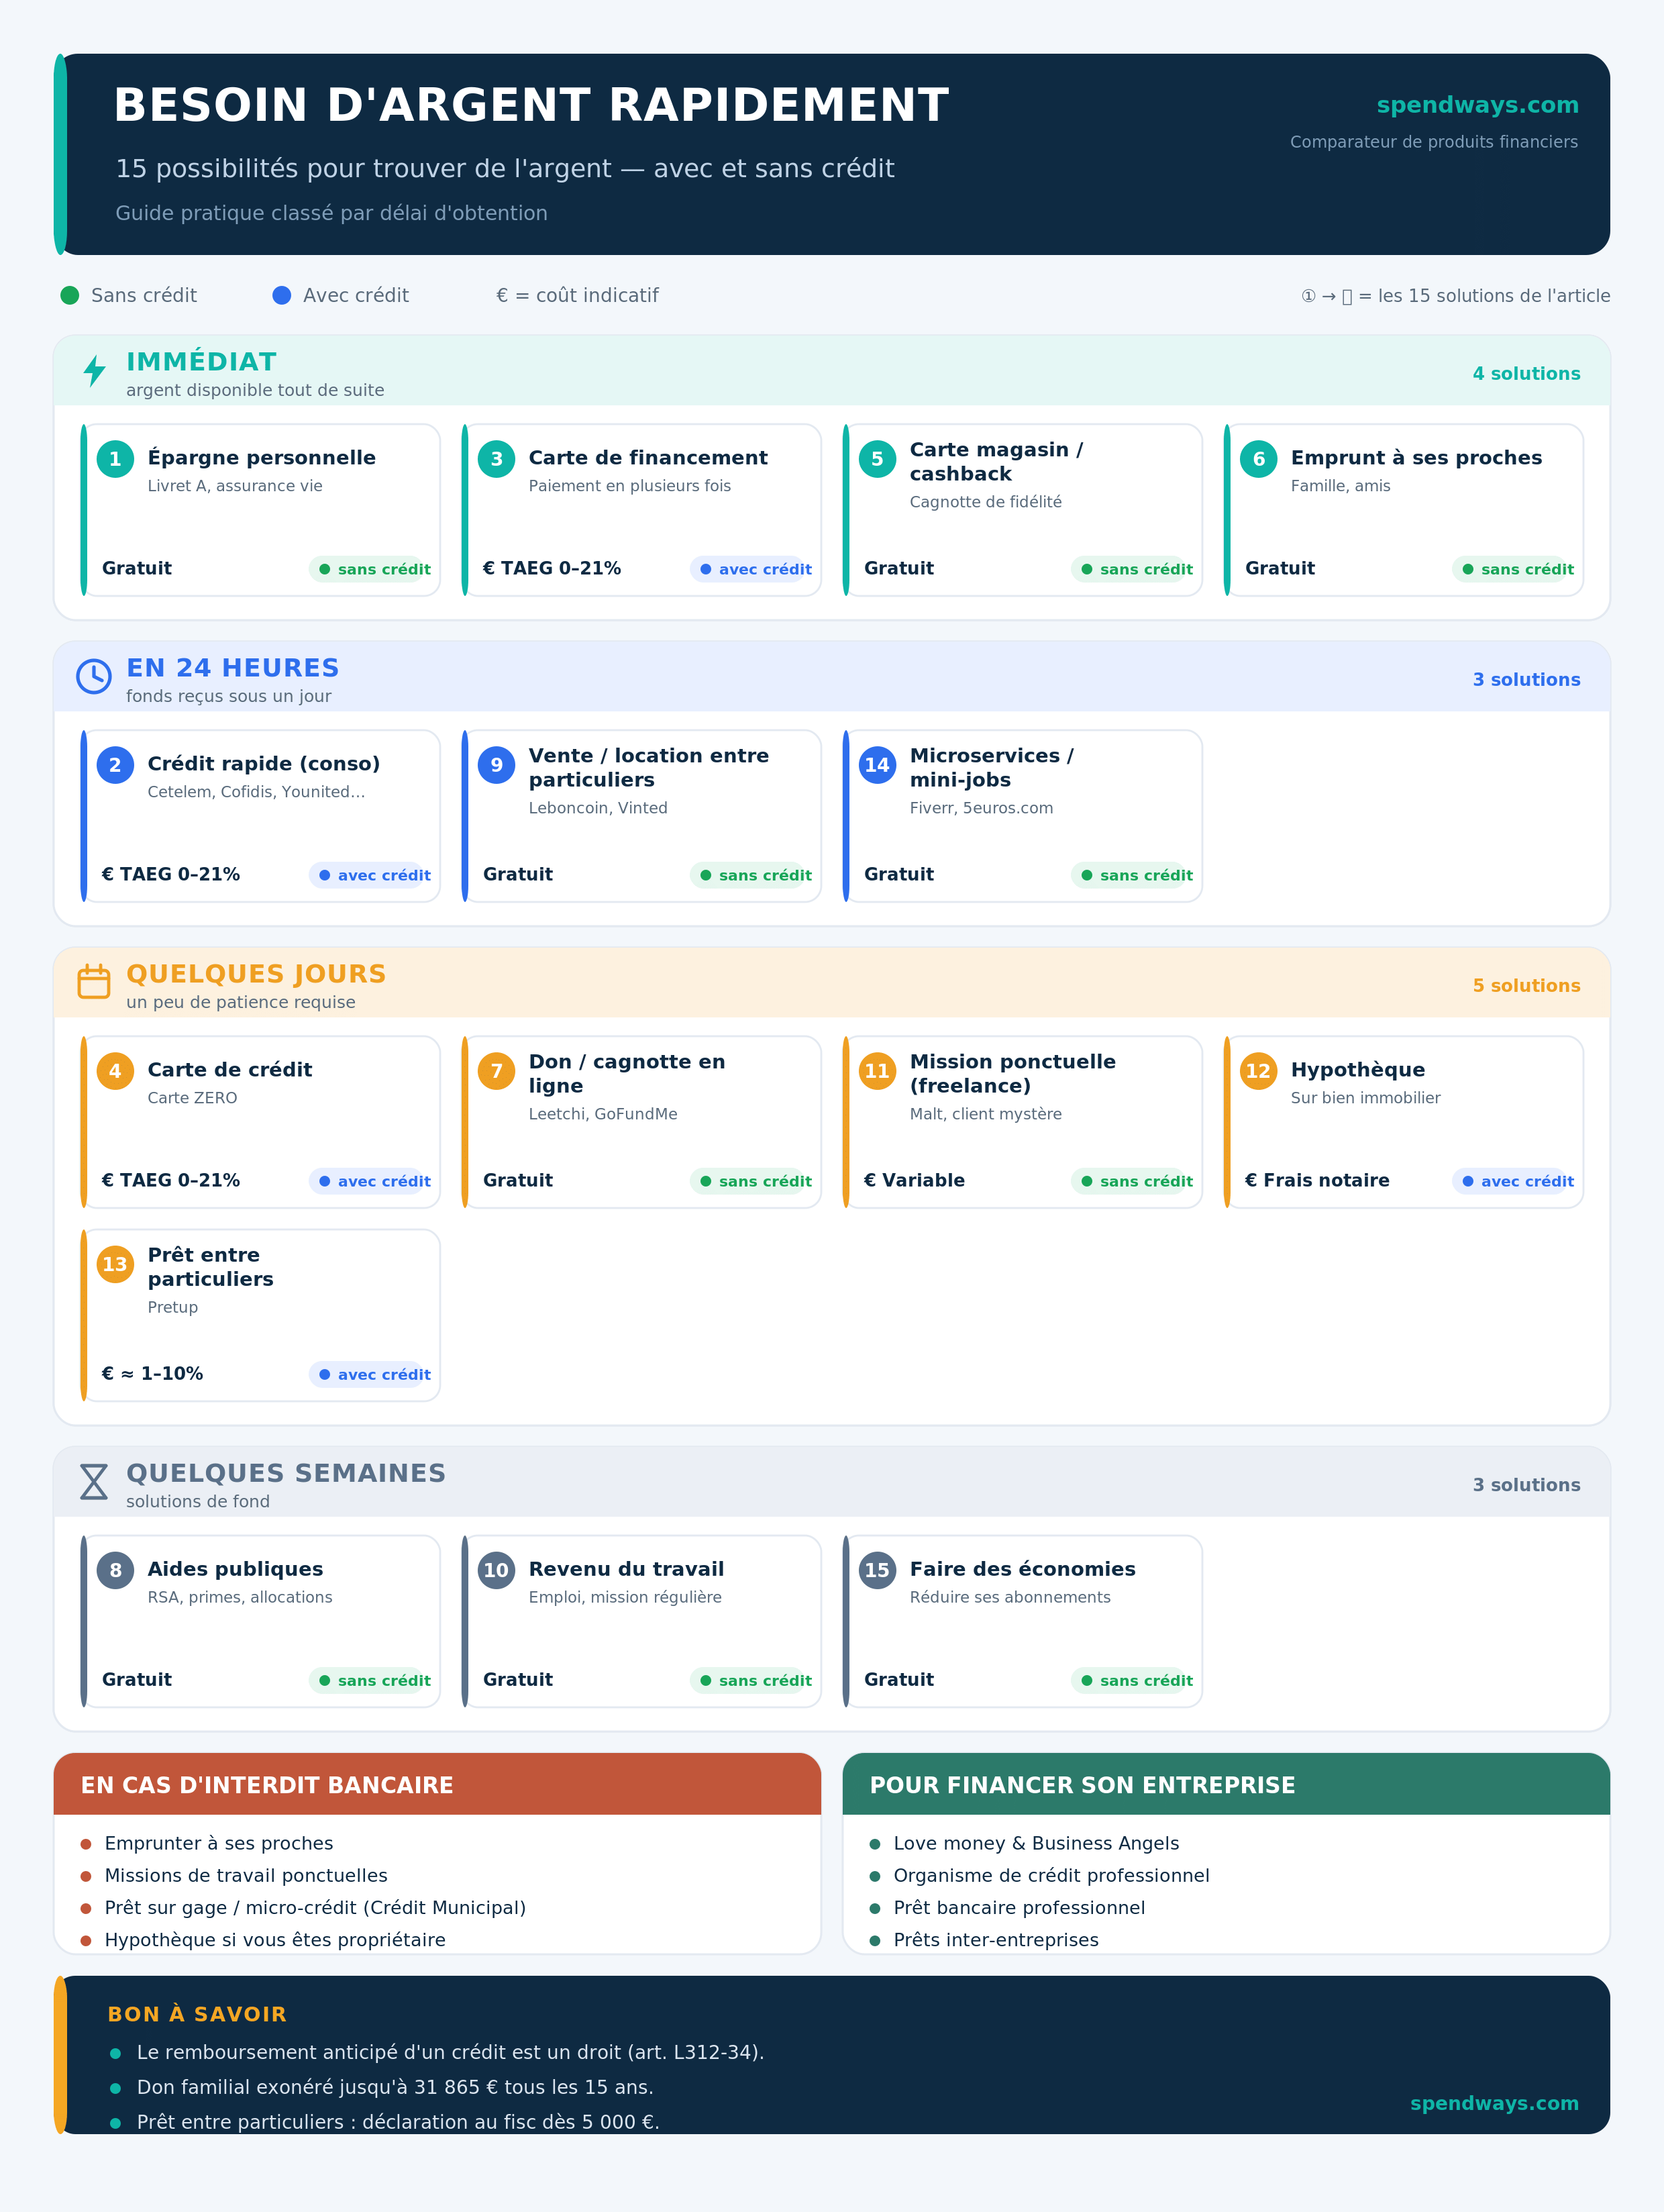This screenshot has width=1664, height=2212.
Task: Click number badge 6 on Emprunt à ses proches
Action: click(1258, 459)
